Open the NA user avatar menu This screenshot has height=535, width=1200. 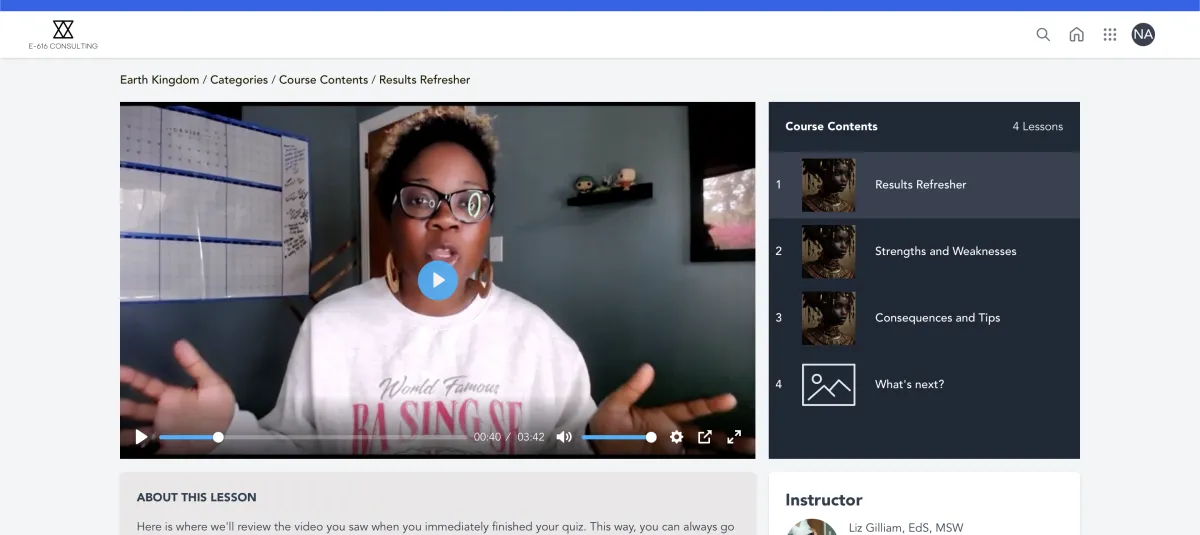pyautogui.click(x=1143, y=34)
